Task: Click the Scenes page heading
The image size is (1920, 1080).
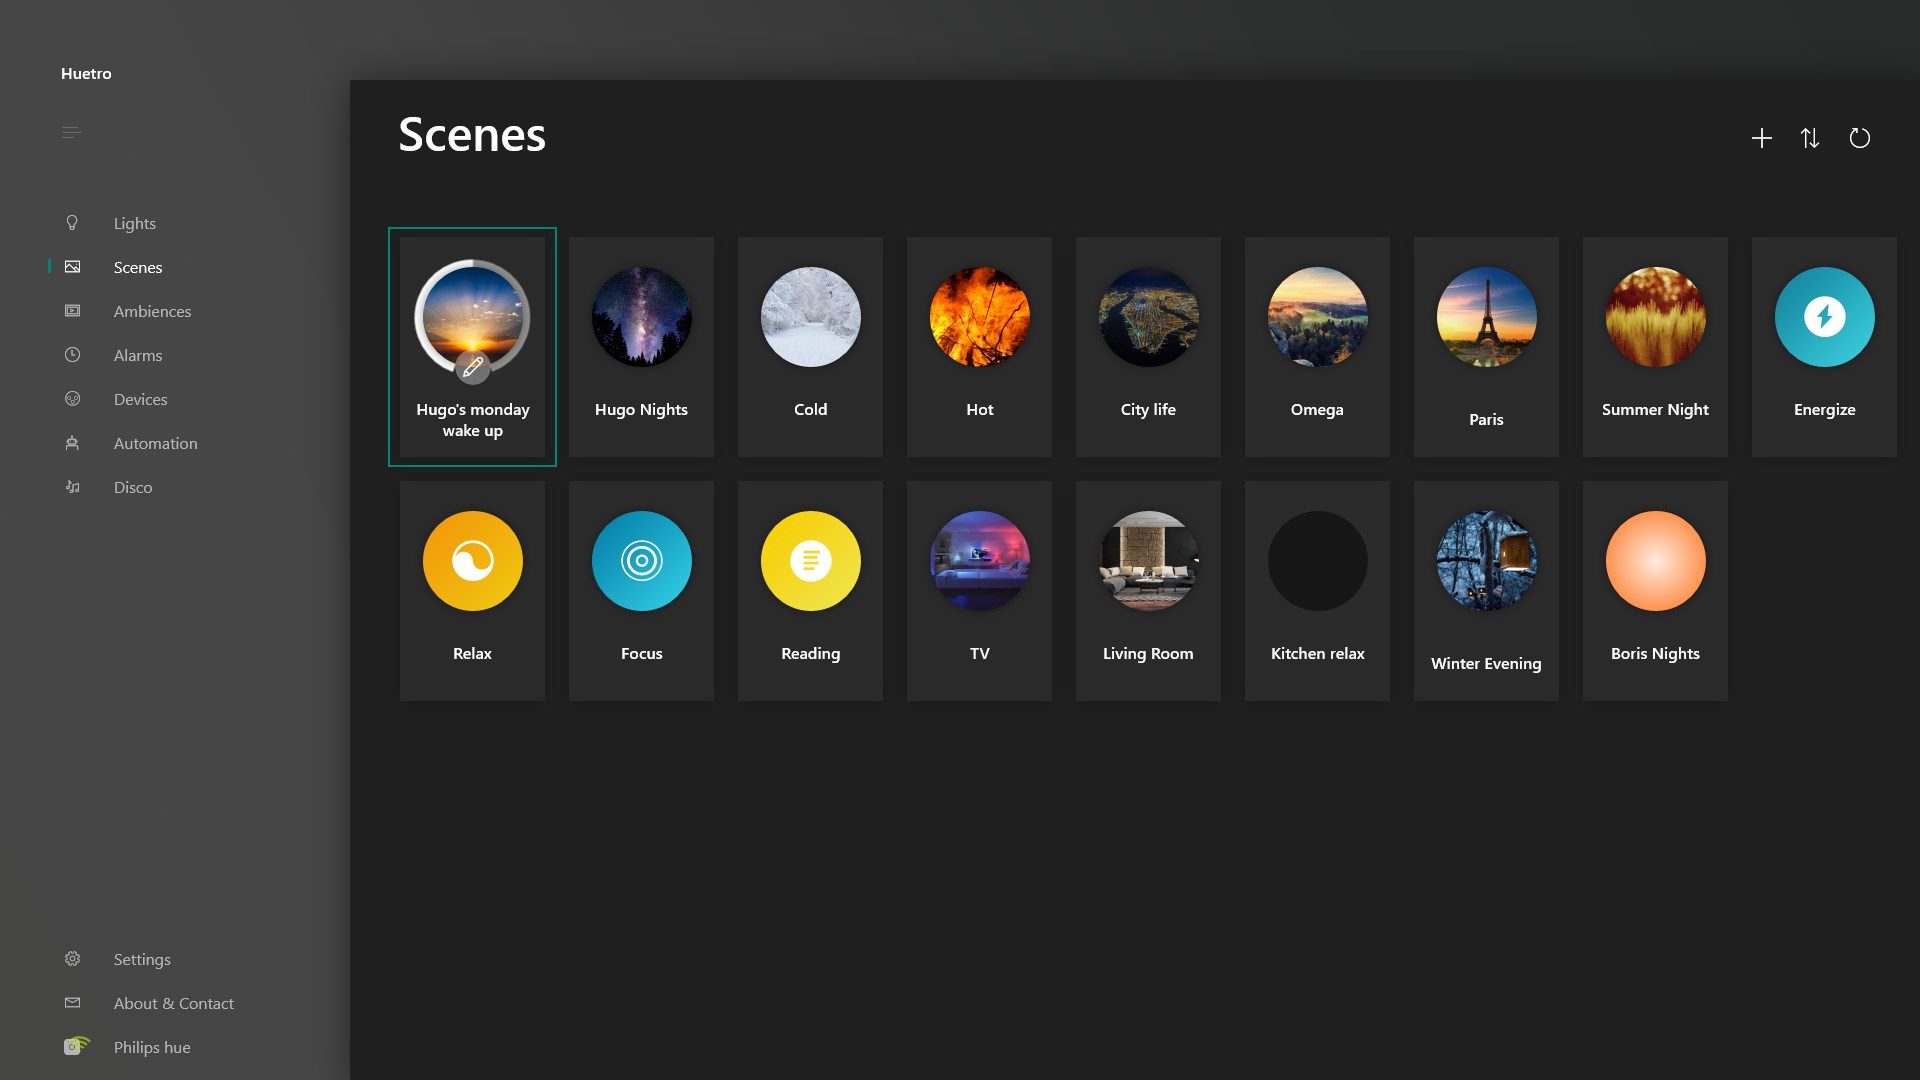Action: click(x=472, y=134)
